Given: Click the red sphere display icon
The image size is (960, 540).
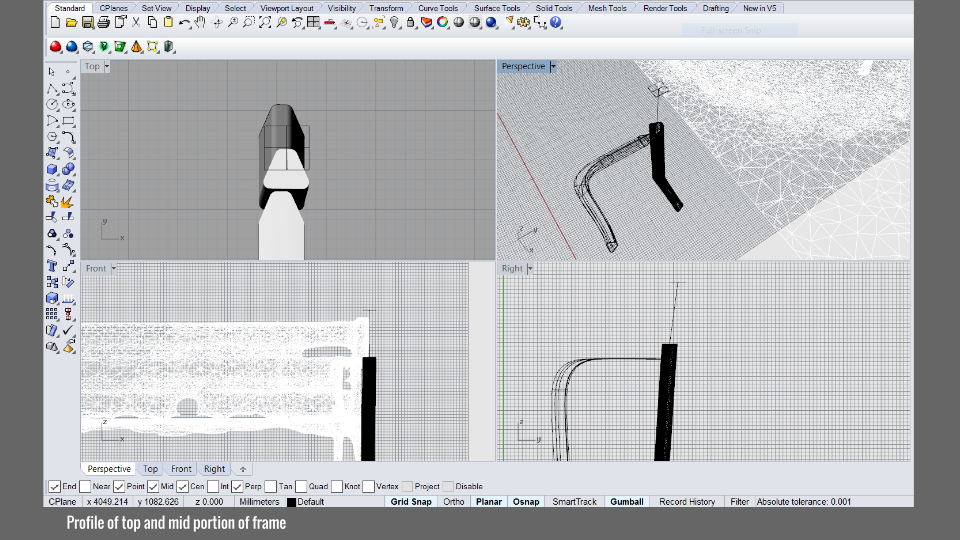Looking at the screenshot, I should (x=56, y=46).
